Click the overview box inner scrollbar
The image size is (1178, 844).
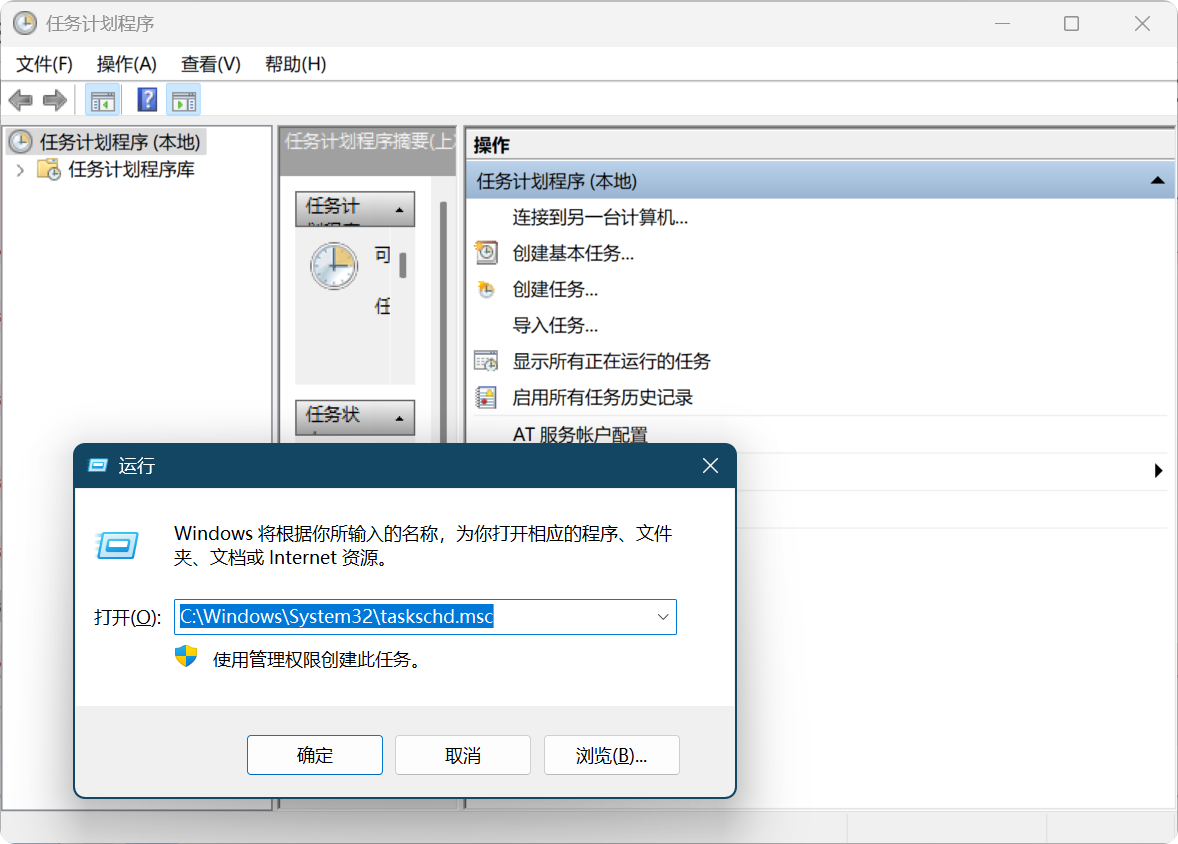403,266
